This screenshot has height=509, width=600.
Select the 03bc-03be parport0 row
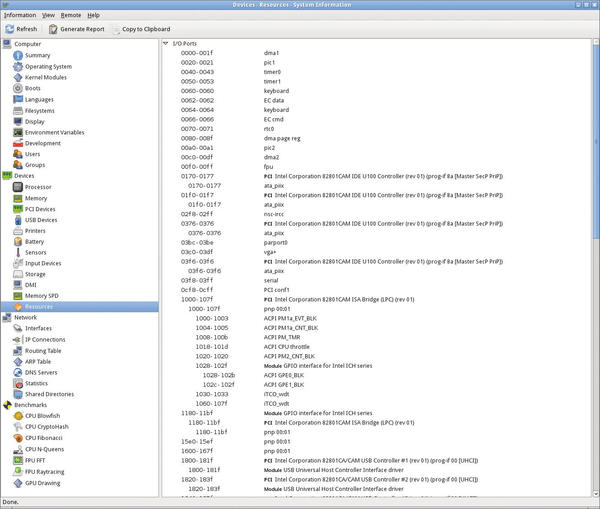tap(377, 243)
